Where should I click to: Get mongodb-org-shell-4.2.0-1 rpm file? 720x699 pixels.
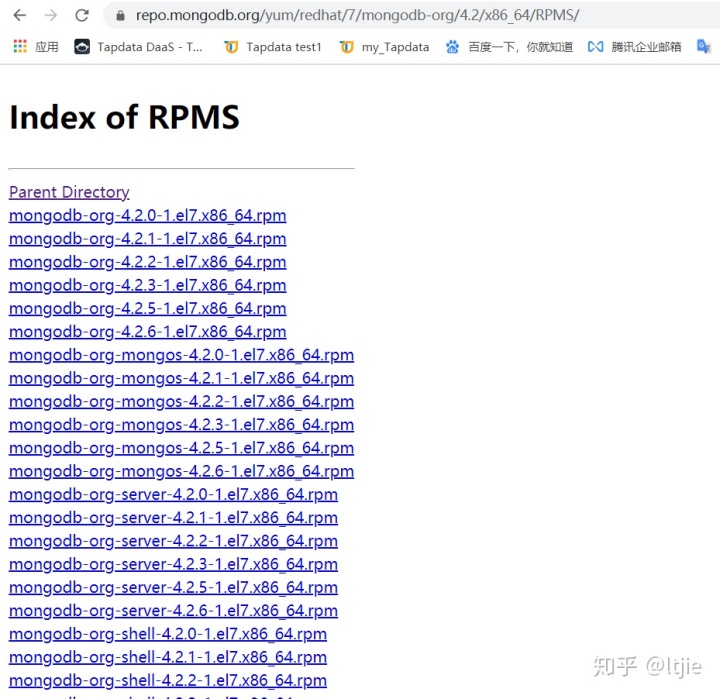(168, 634)
